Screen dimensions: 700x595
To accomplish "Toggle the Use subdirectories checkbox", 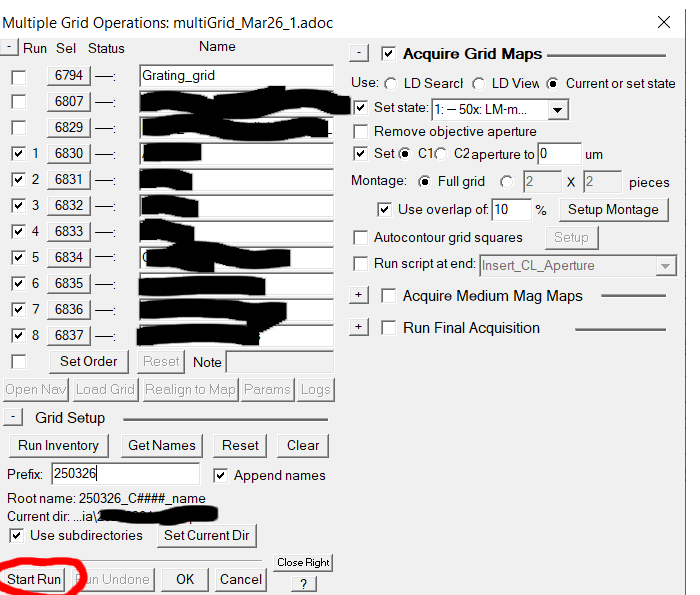I will 17,536.
